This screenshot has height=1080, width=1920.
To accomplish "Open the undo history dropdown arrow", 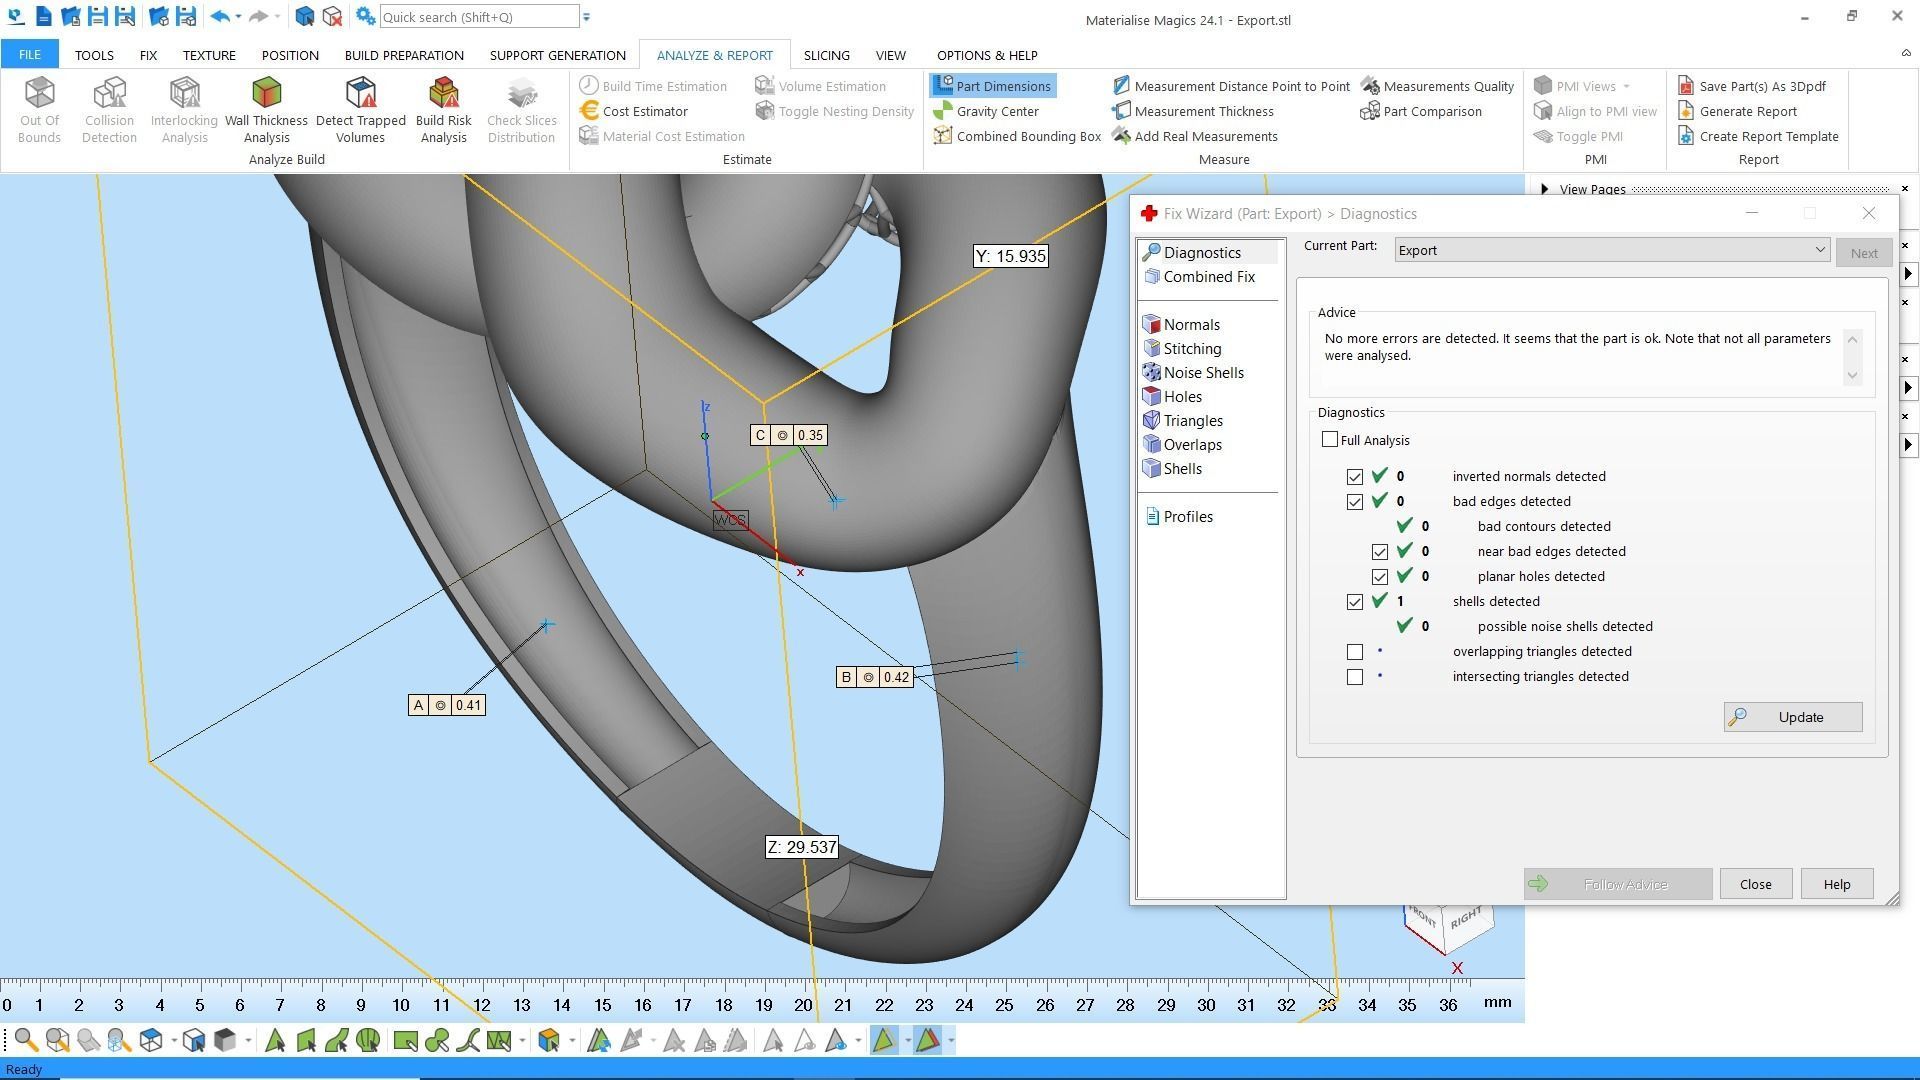I will click(238, 17).
